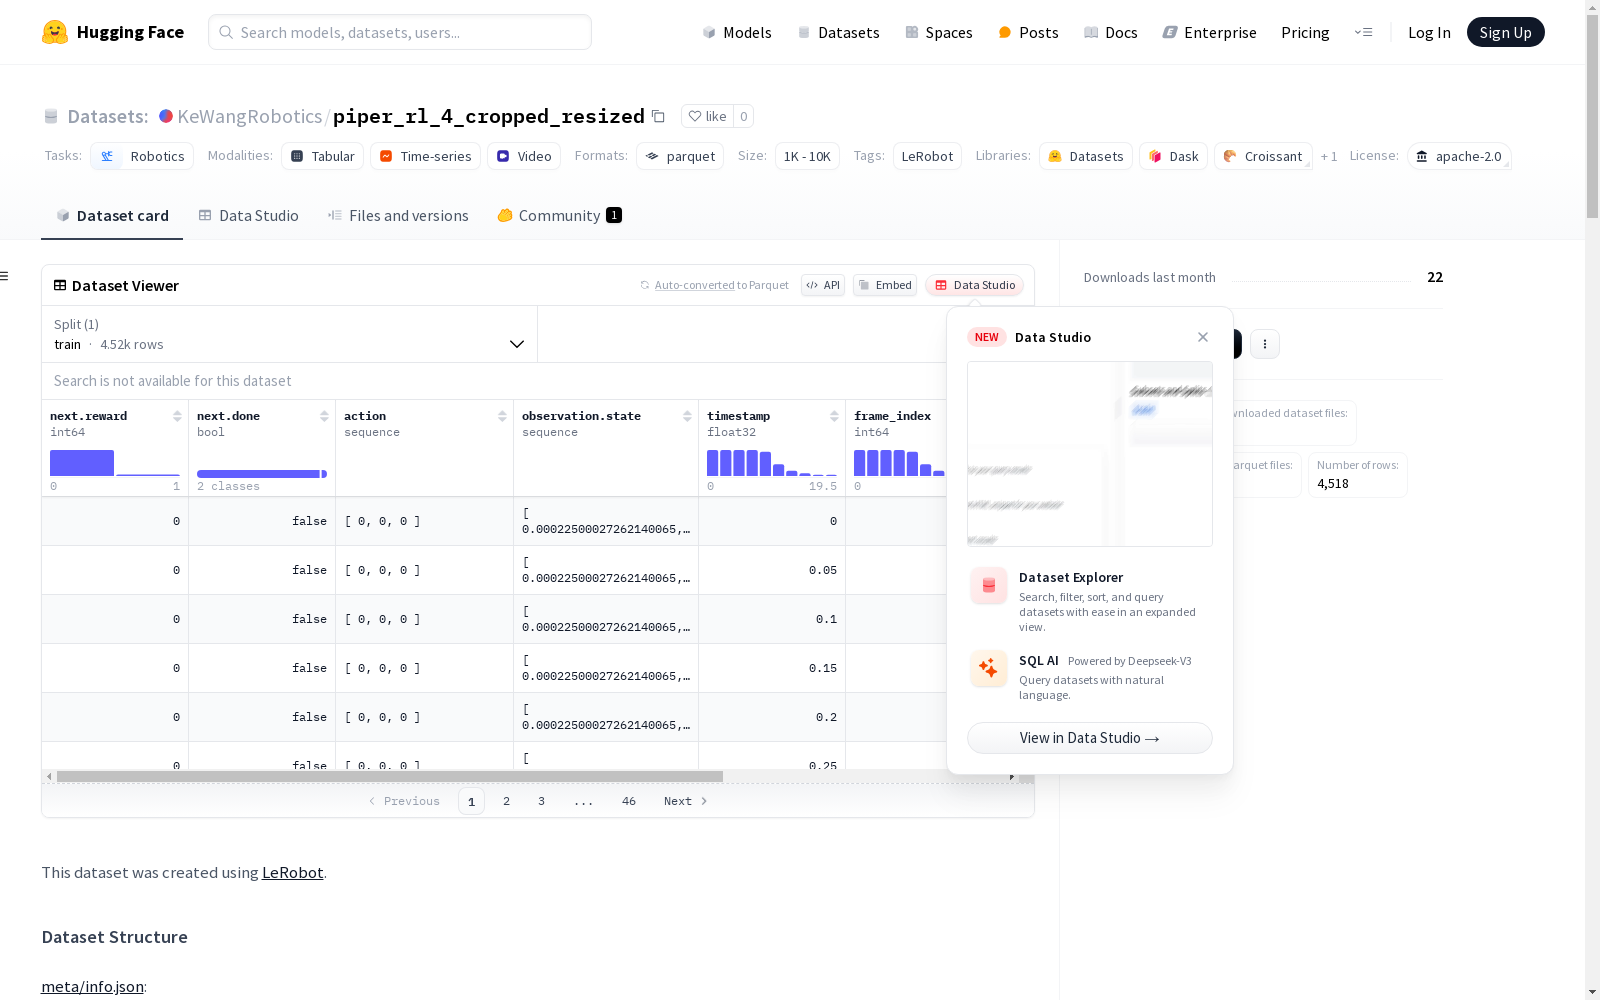Sort by the observation.state column sort icon
The width and height of the screenshot is (1600, 1000).
[x=687, y=416]
